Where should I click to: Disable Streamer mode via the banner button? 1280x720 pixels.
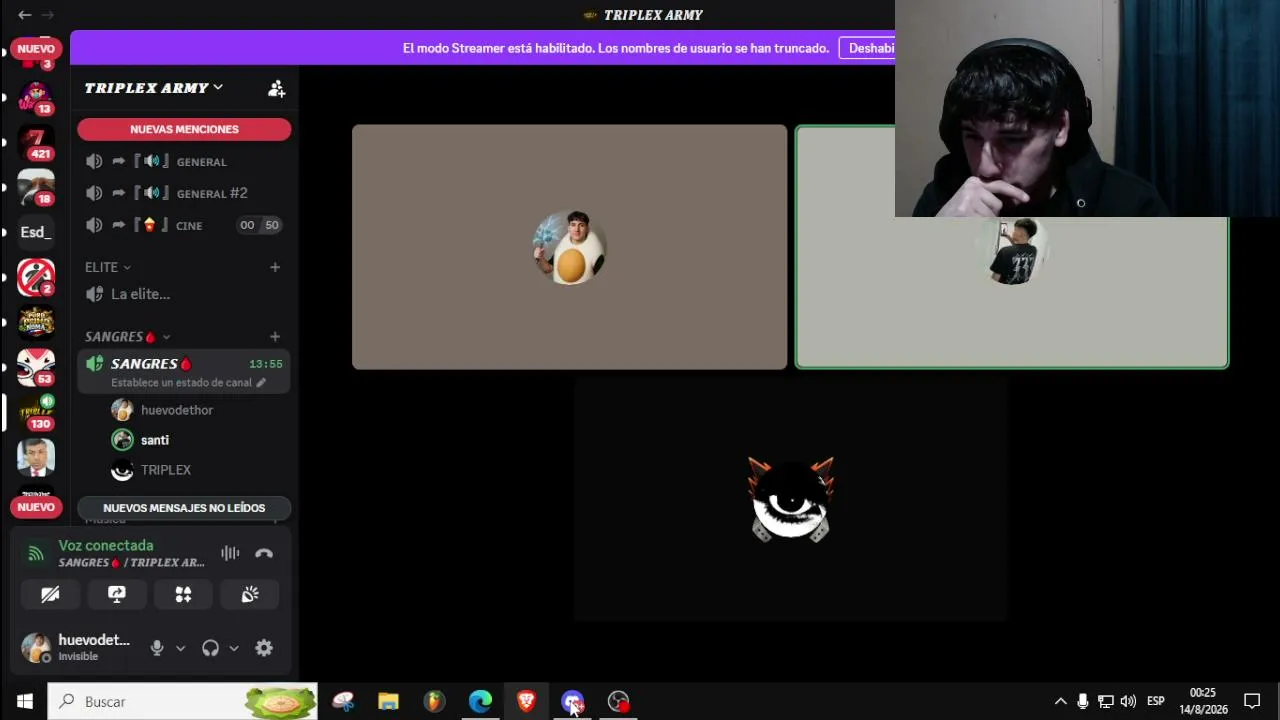[x=868, y=48]
